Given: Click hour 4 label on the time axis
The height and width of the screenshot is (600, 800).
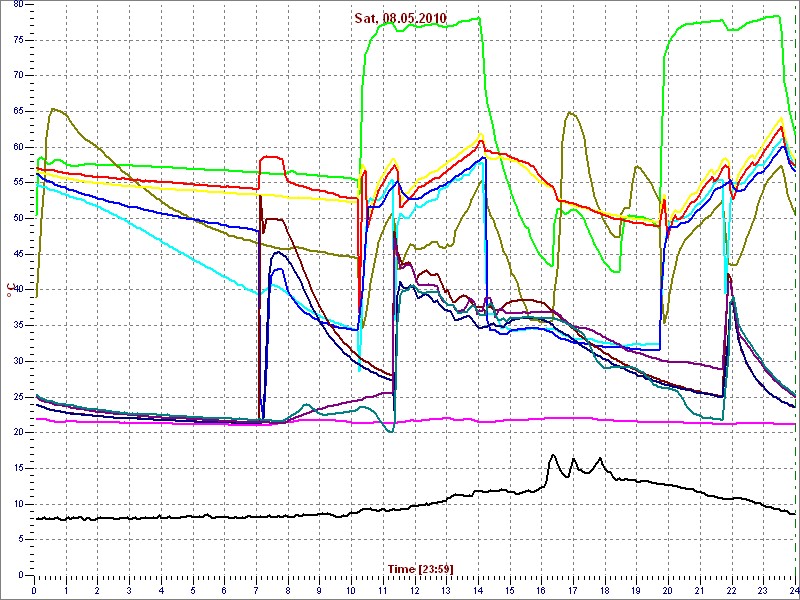Looking at the screenshot, I should (x=161, y=591).
